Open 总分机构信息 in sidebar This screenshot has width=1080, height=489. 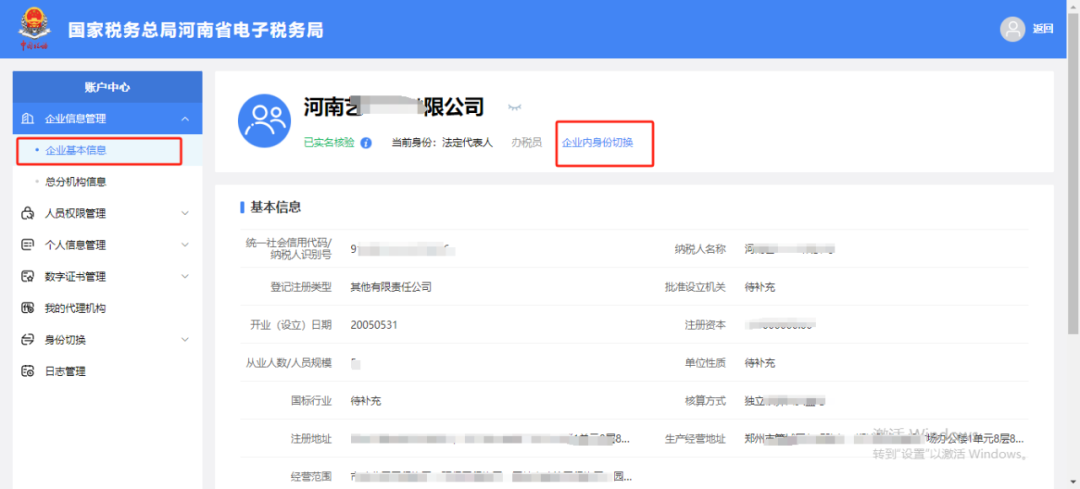76,182
